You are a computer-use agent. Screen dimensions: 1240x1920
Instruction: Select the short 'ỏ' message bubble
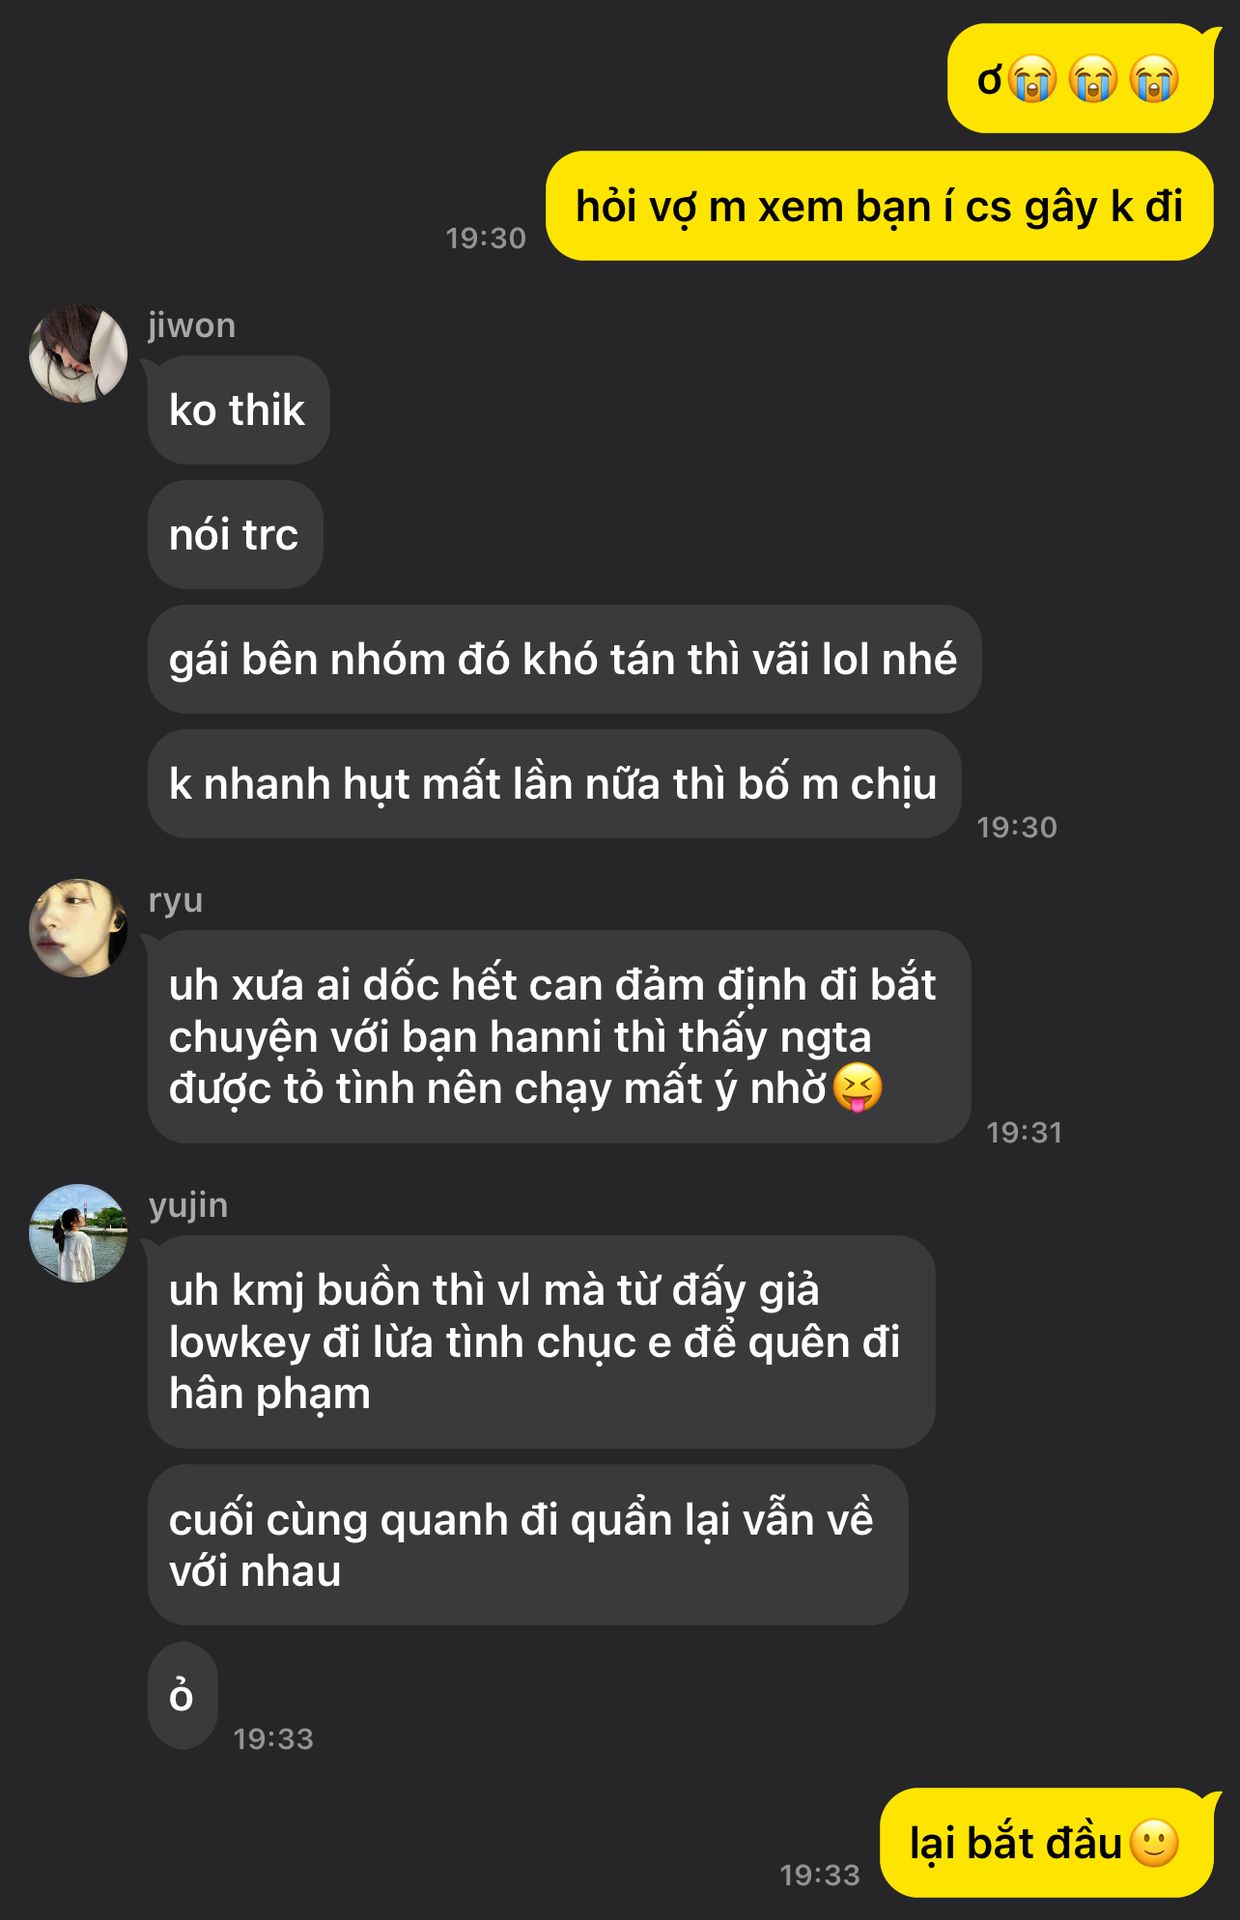182,1695
